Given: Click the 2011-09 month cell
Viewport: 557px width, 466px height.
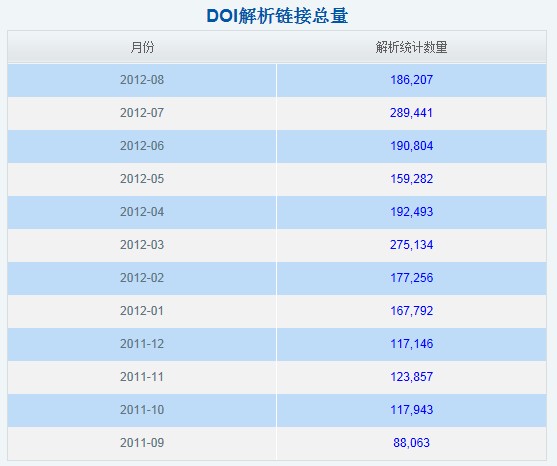Looking at the screenshot, I should point(142,444).
